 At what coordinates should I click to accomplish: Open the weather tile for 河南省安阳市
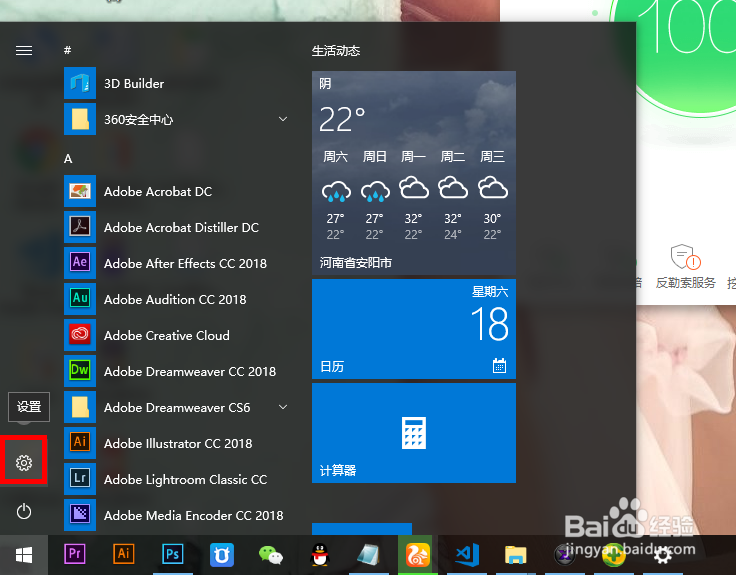pos(414,173)
